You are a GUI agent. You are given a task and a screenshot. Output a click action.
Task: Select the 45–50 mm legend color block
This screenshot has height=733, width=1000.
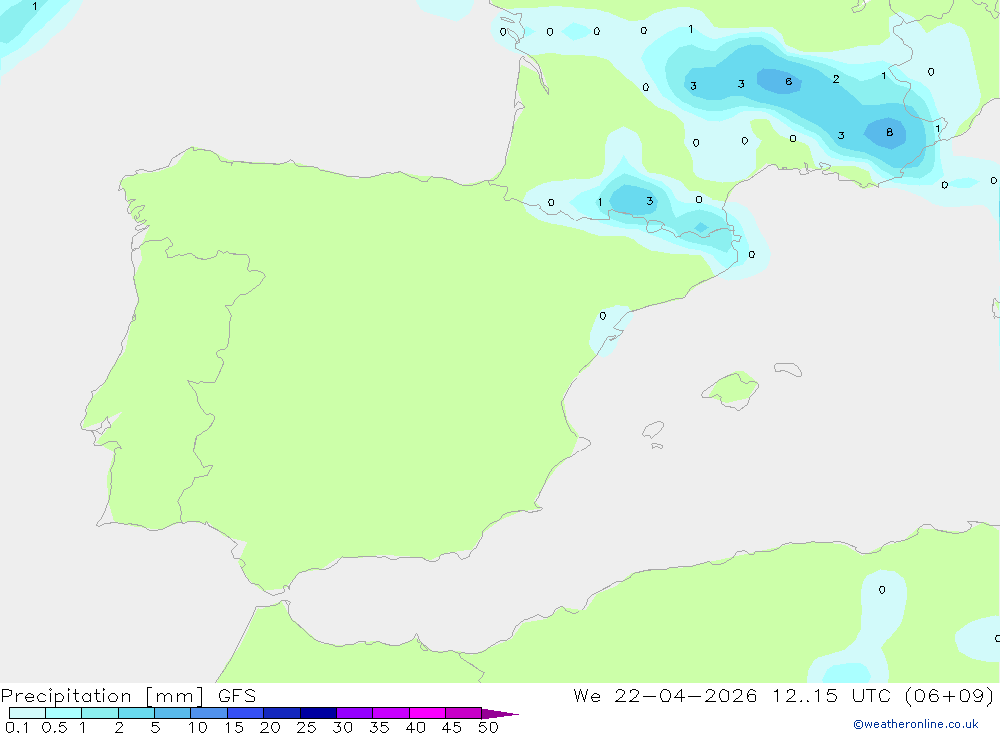coord(464,713)
